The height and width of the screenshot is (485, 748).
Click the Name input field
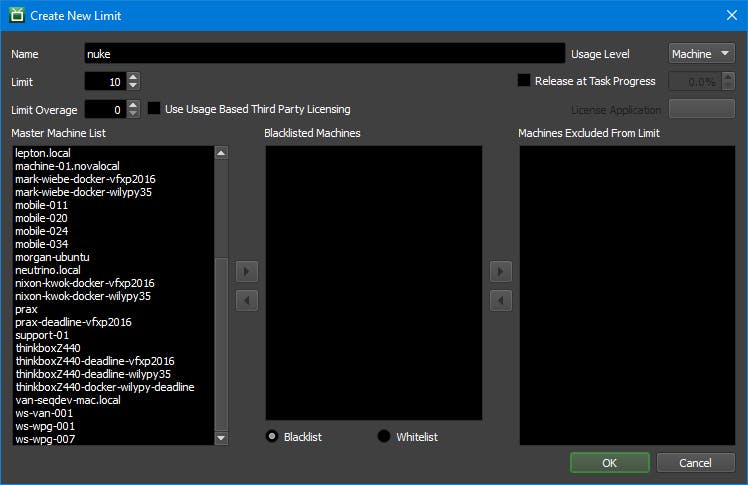[x=325, y=53]
